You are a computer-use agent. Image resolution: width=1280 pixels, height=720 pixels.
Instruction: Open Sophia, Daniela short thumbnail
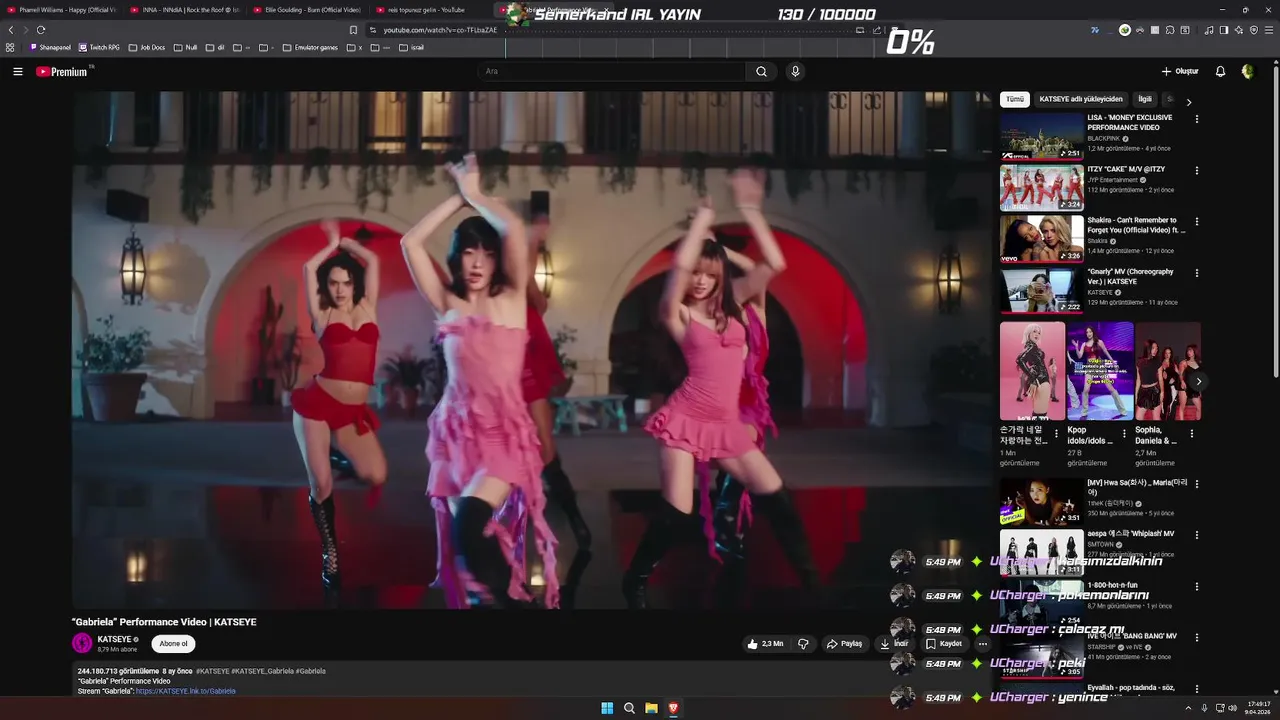click(1168, 371)
